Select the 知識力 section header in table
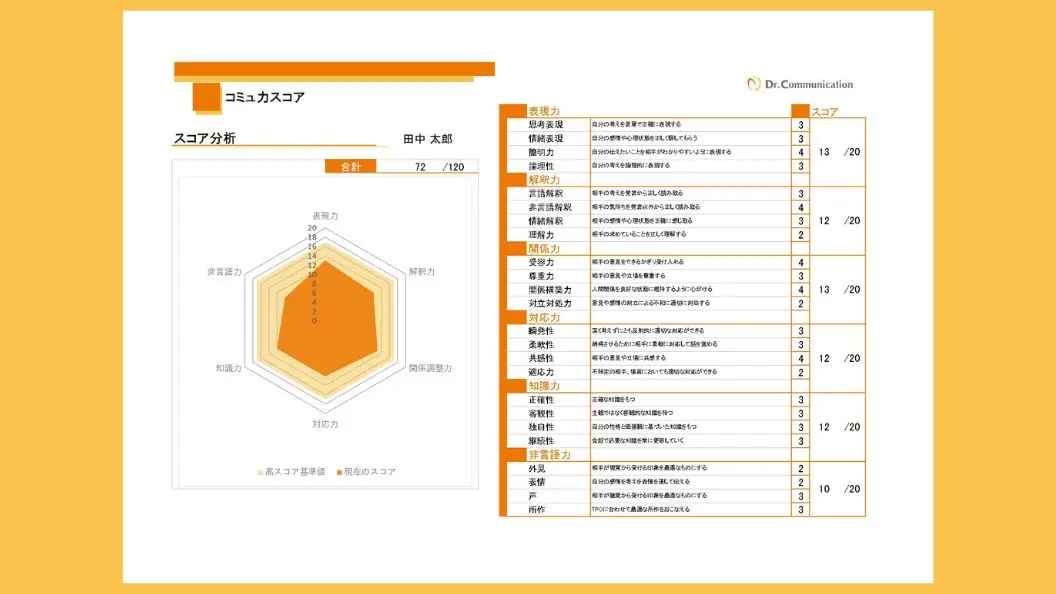The image size is (1056, 594). click(543, 385)
